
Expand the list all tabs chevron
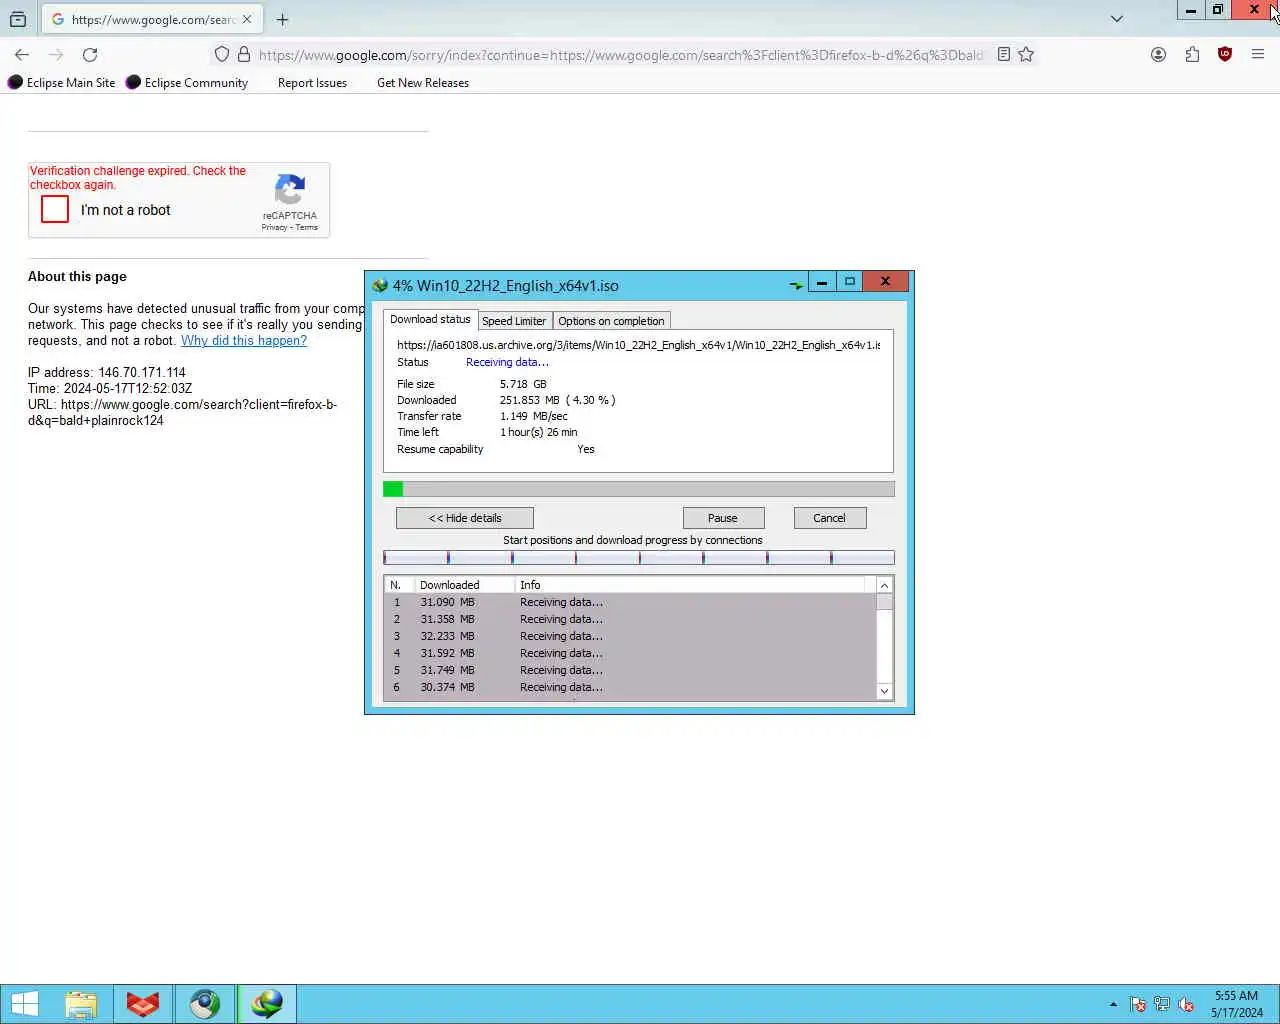pos(1117,19)
